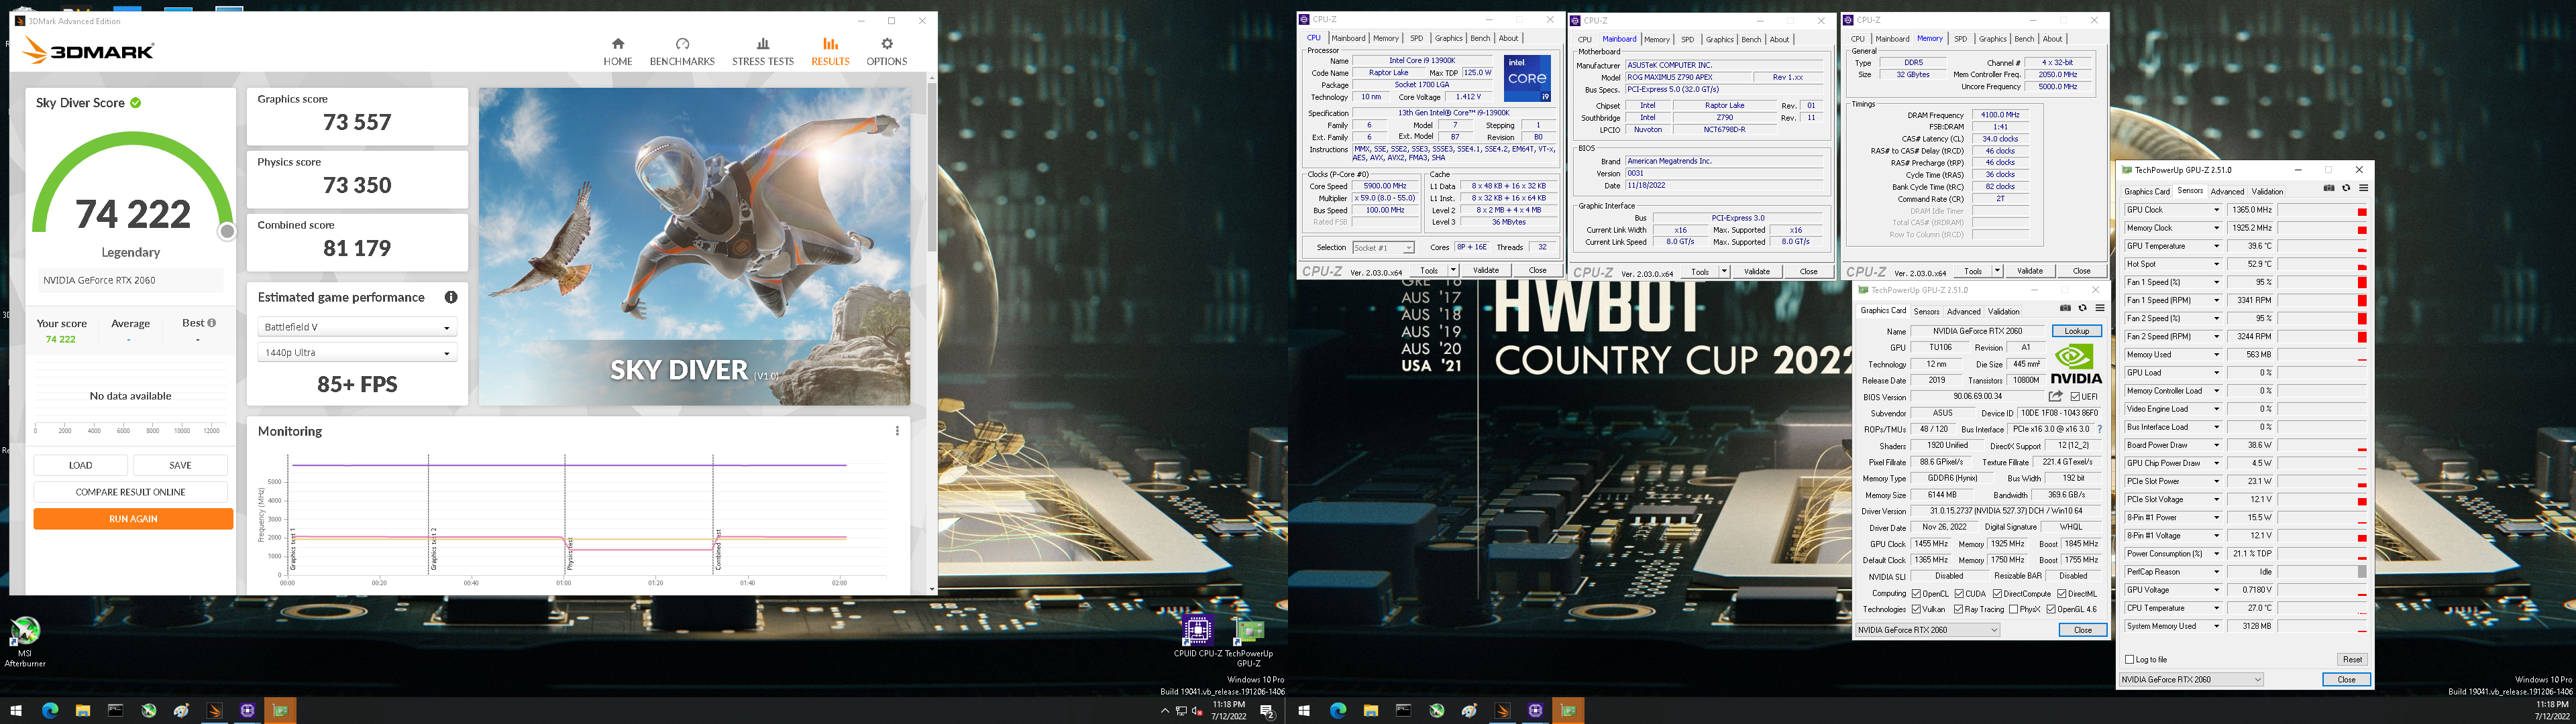Take screenshot with camera icon in GPU-Z Graphics Card window
The height and width of the screenshot is (724, 2576).
[2065, 308]
